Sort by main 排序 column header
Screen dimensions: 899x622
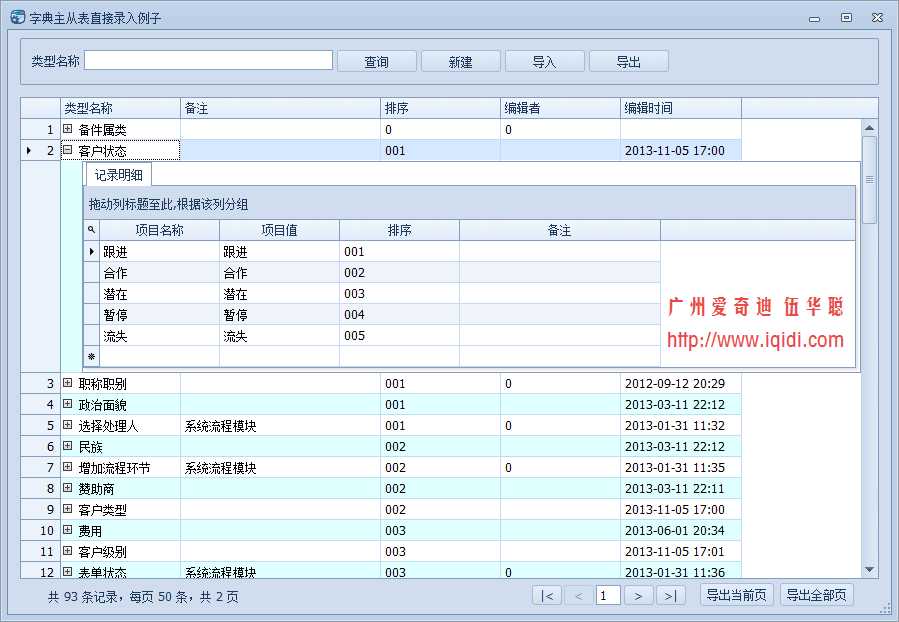(x=440, y=108)
